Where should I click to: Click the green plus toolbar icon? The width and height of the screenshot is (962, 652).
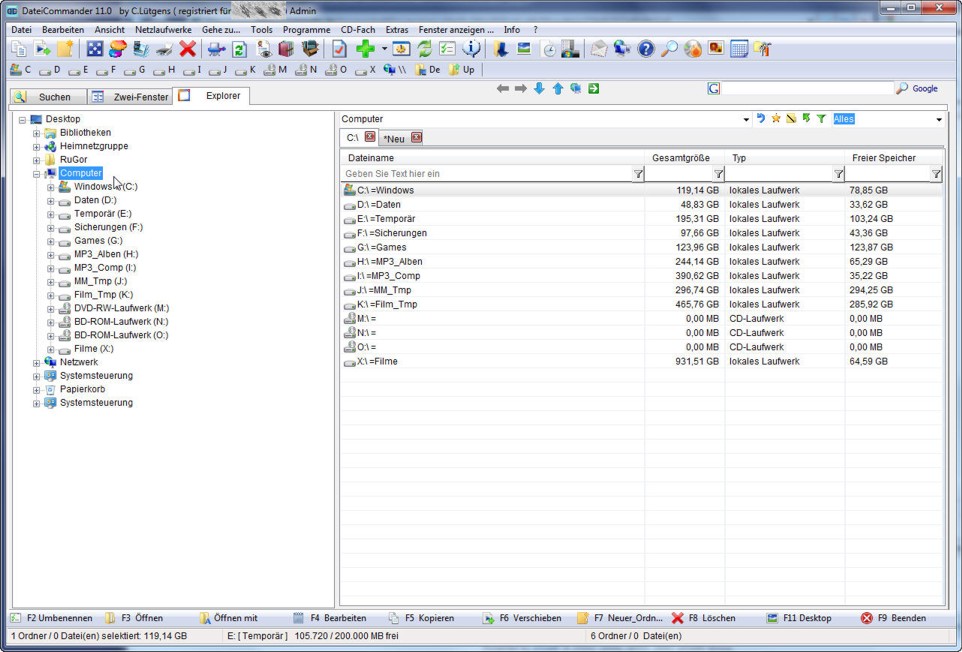tap(365, 49)
